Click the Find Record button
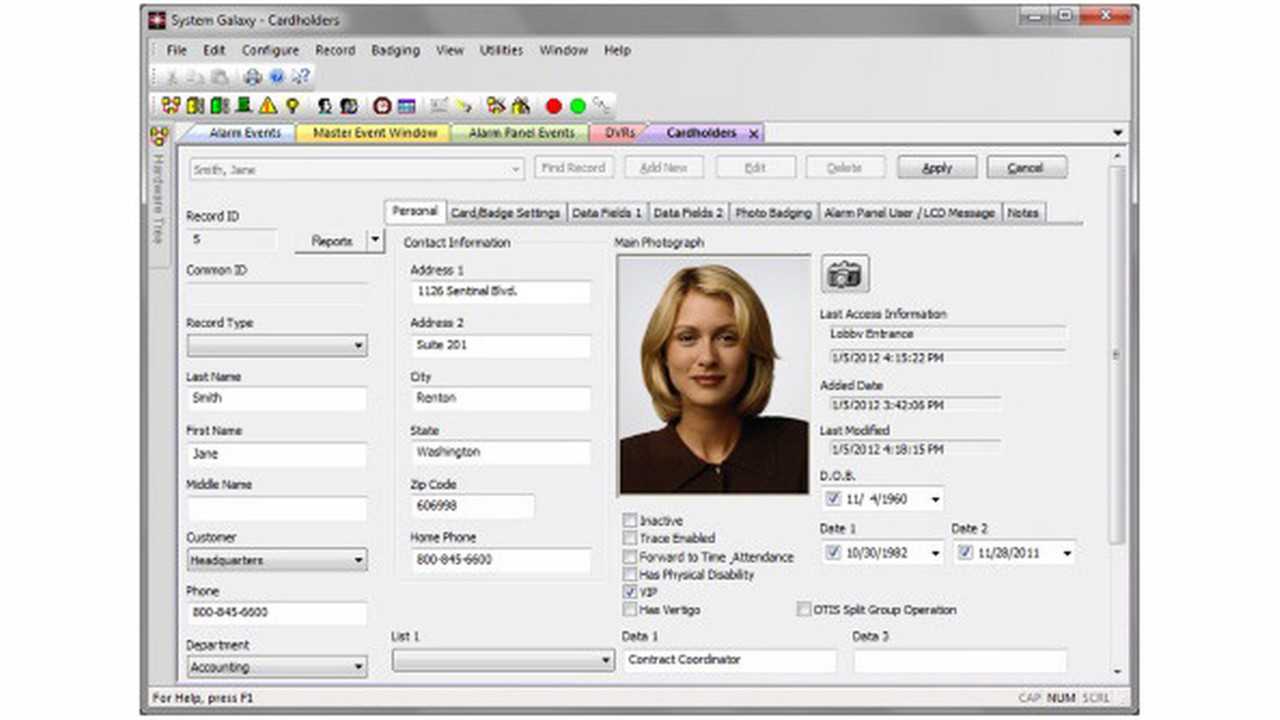This screenshot has width=1280, height=720. 573,167
